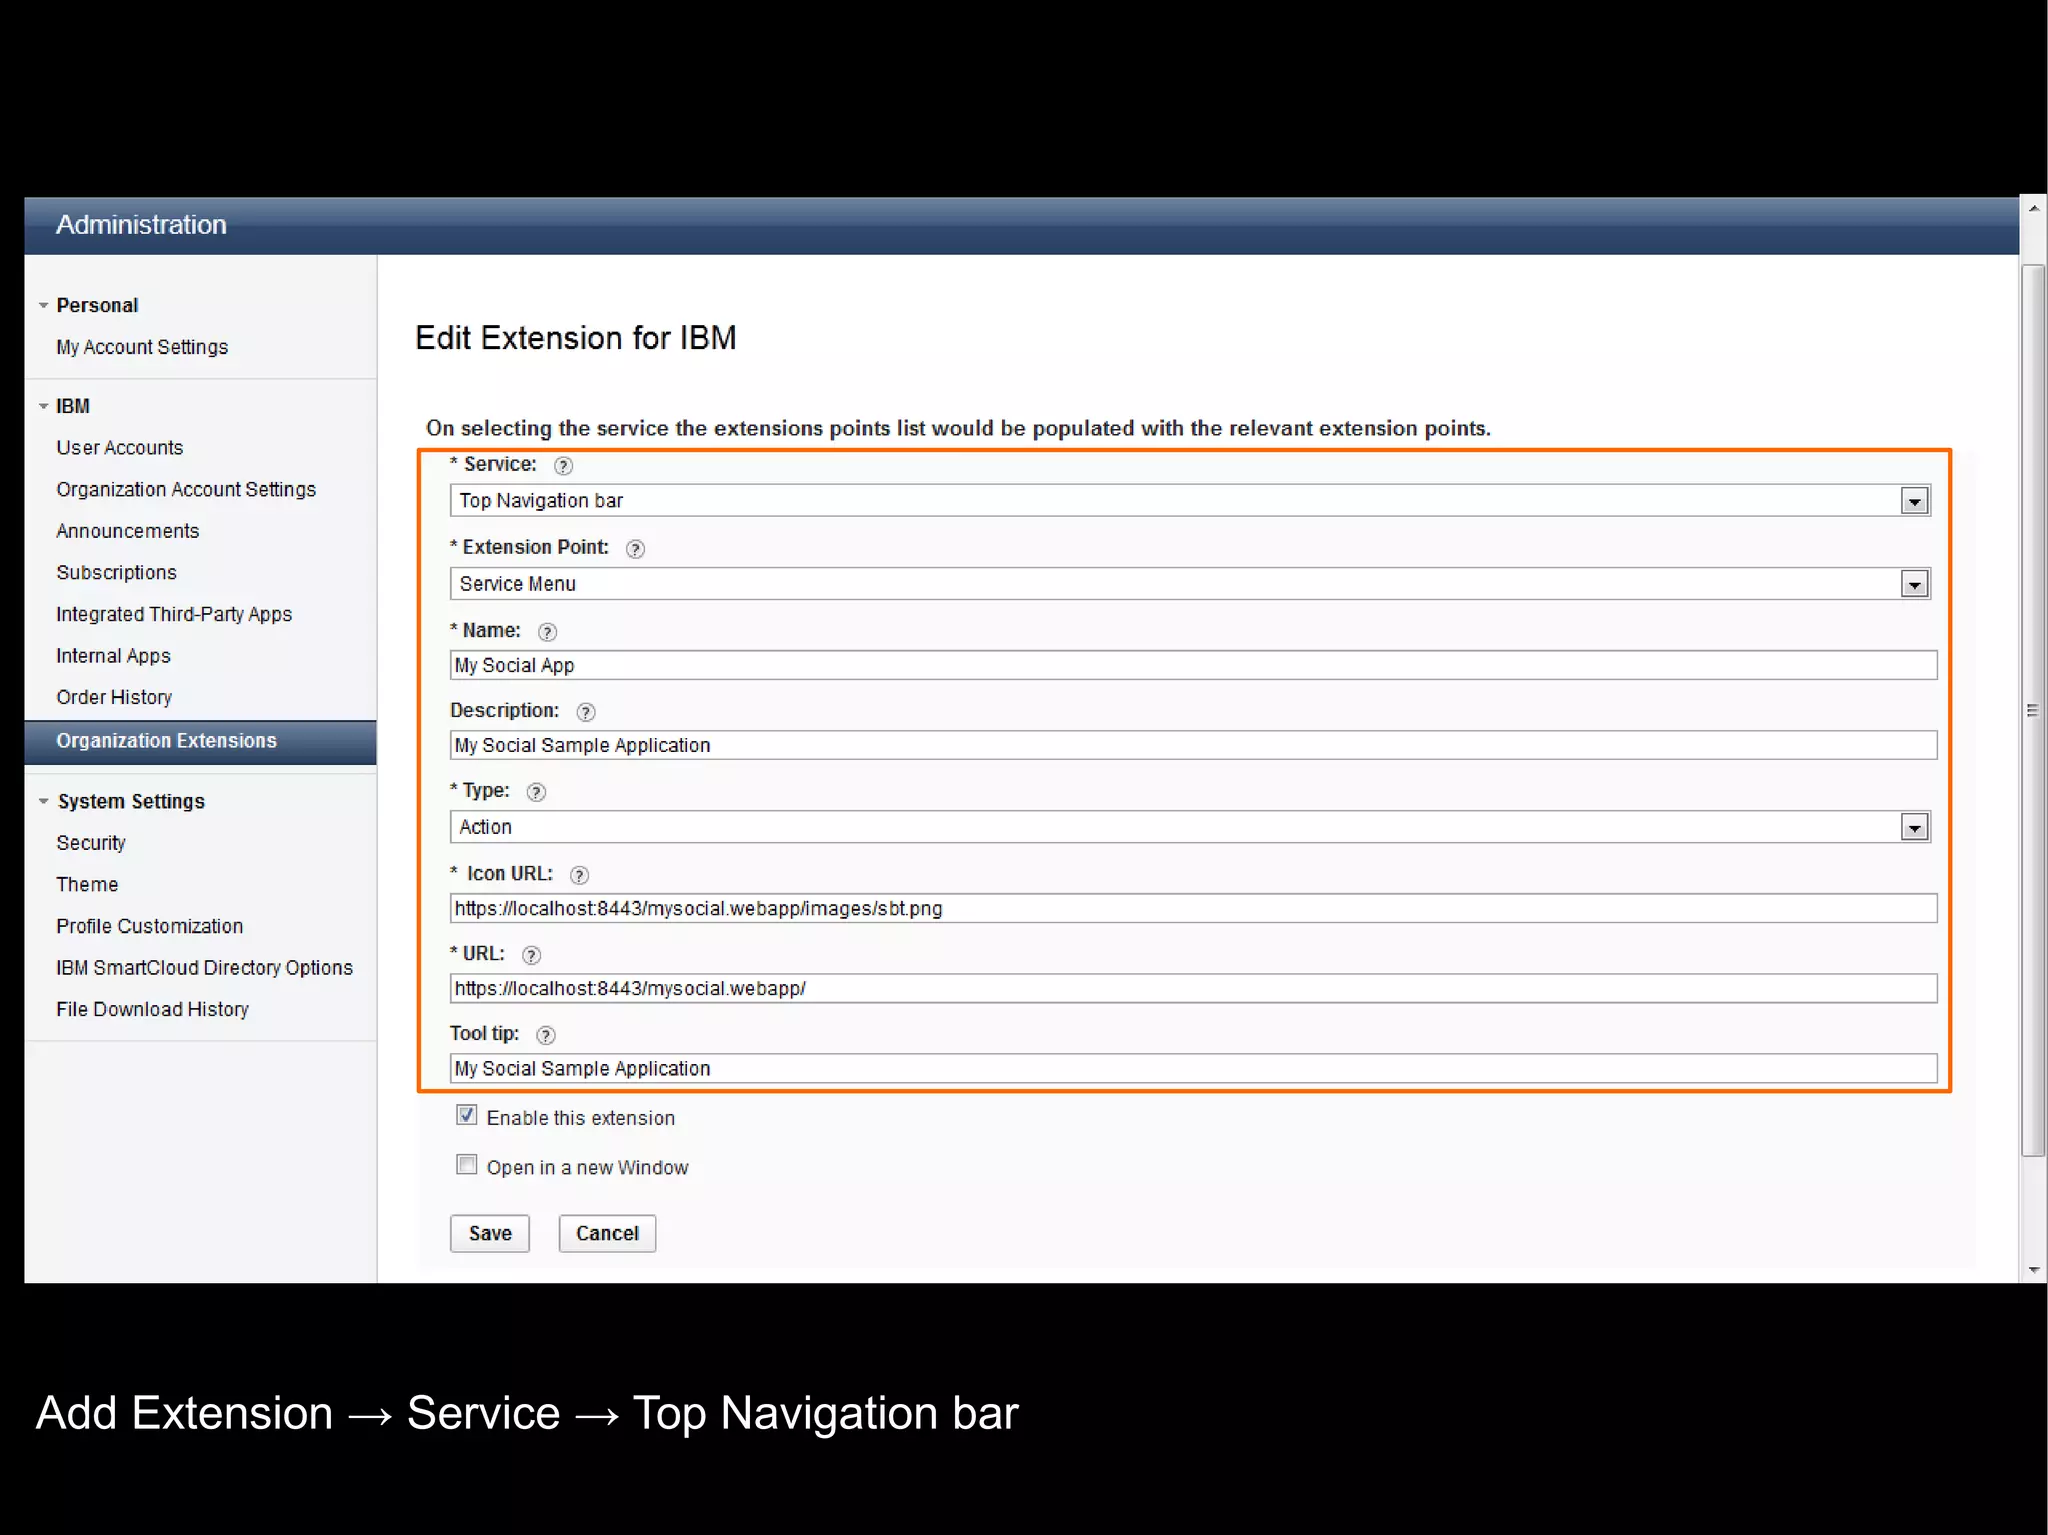
Task: Open Security settings
Action: tap(91, 843)
